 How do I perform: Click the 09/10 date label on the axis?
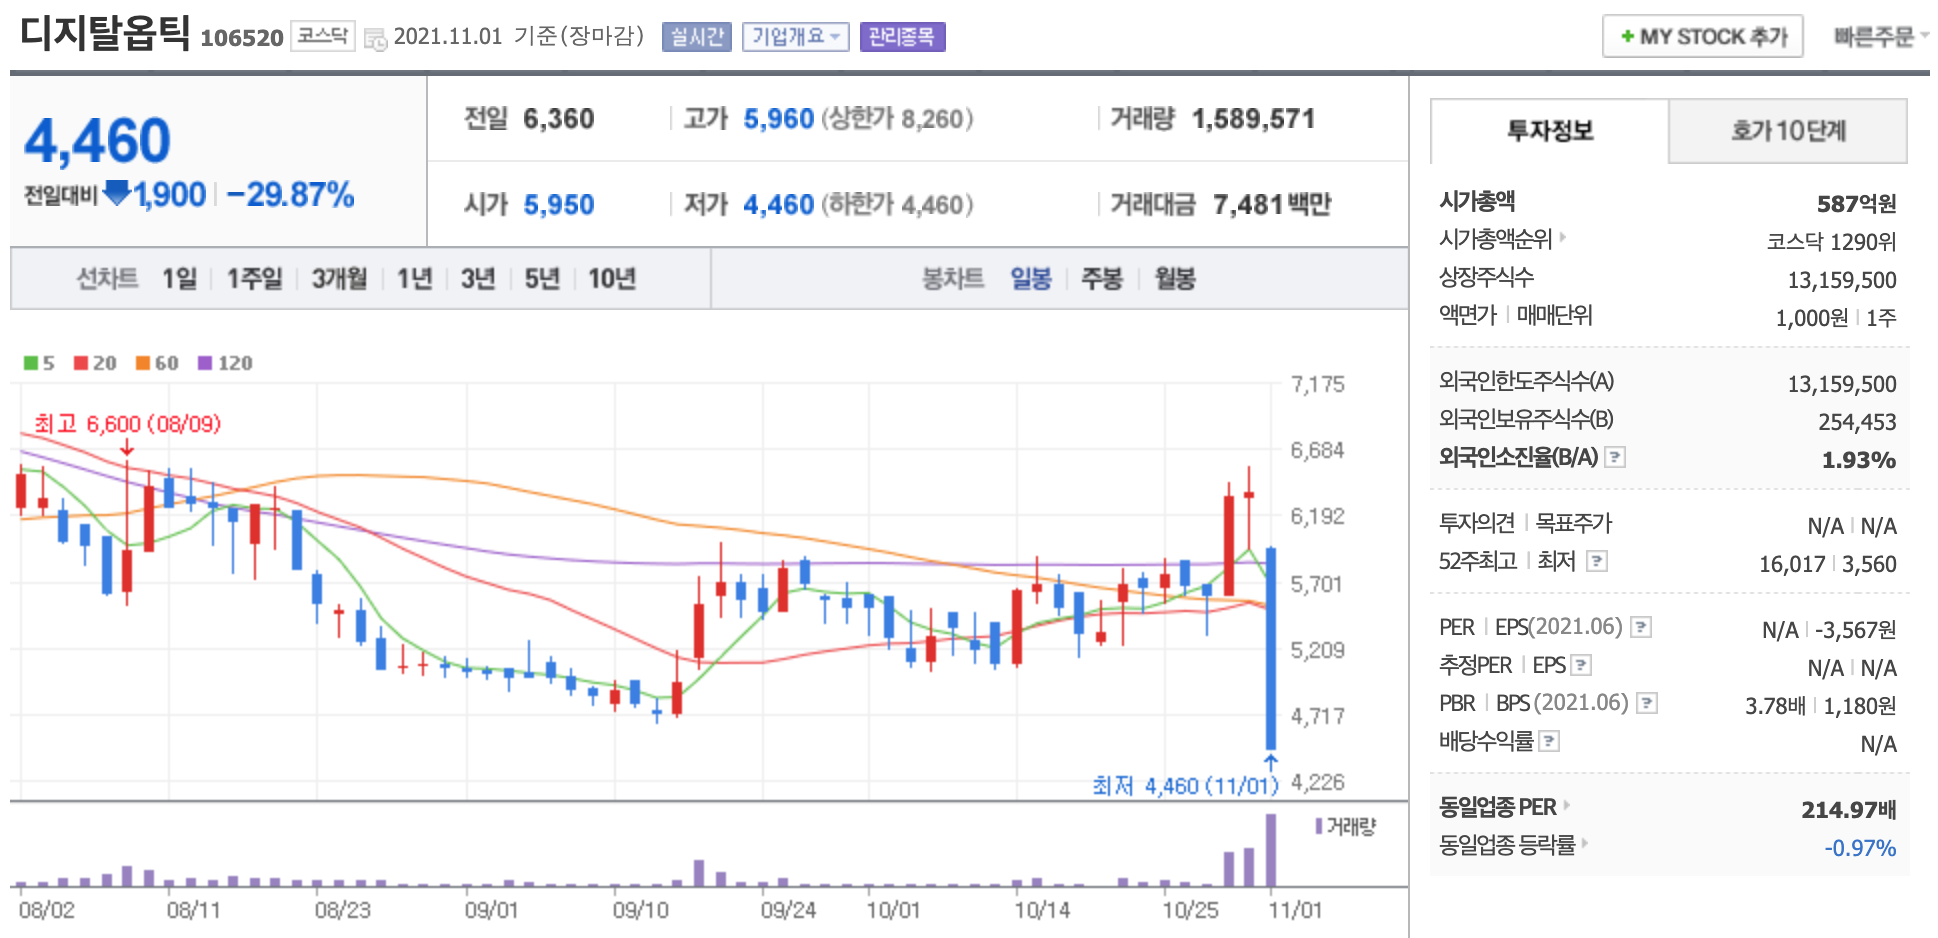click(x=640, y=911)
